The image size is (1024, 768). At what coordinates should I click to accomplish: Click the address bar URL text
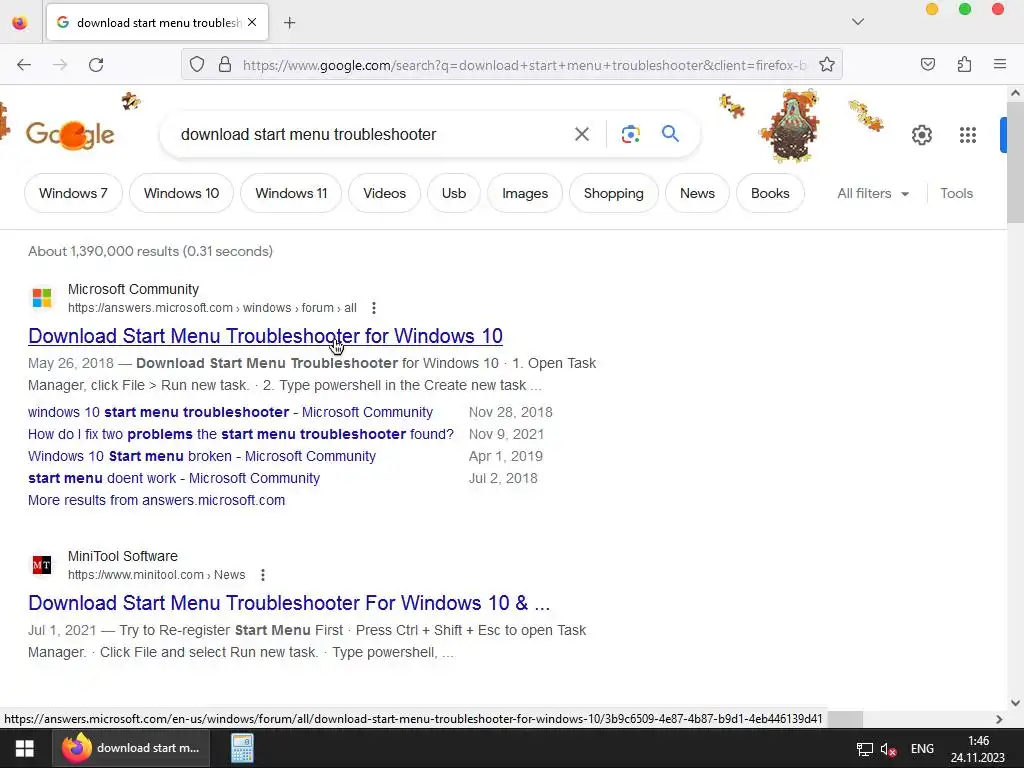pyautogui.click(x=524, y=65)
